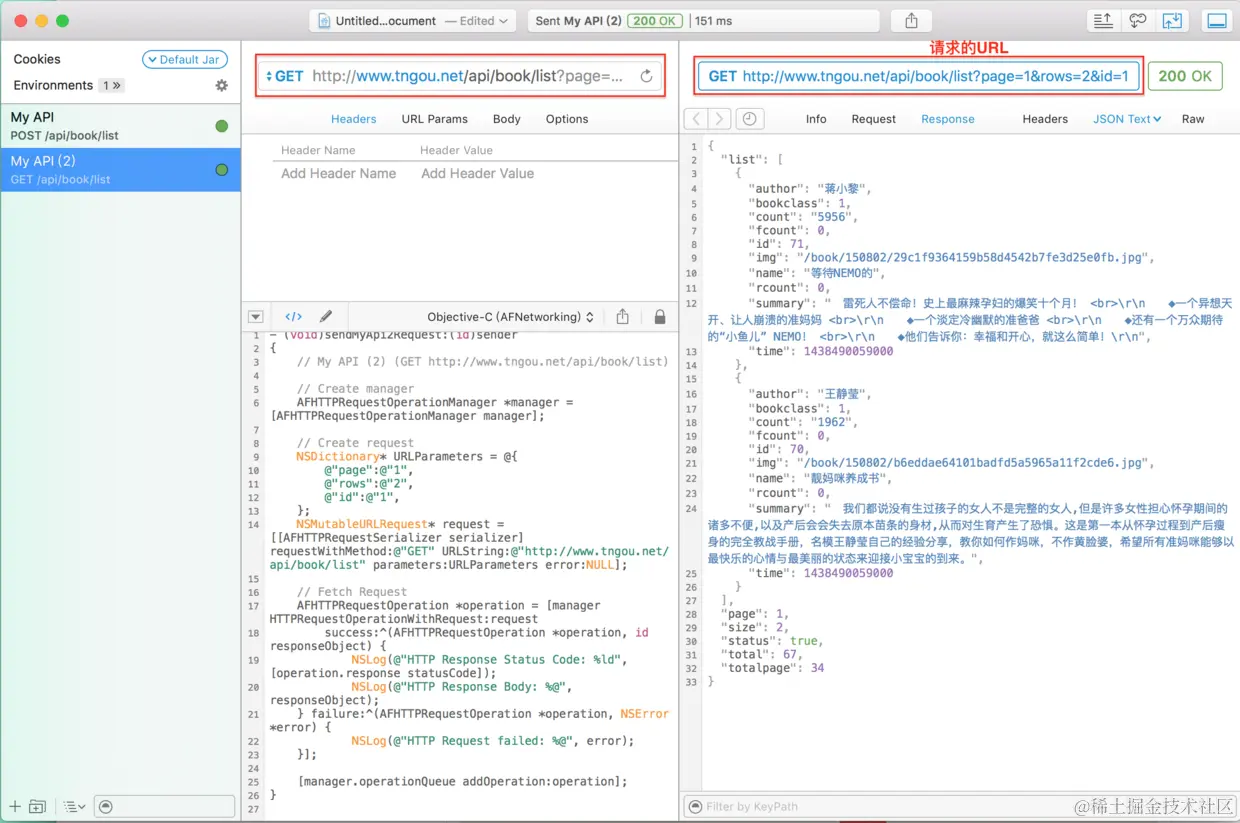Add a new group folder
1240x823 pixels.
point(37,806)
